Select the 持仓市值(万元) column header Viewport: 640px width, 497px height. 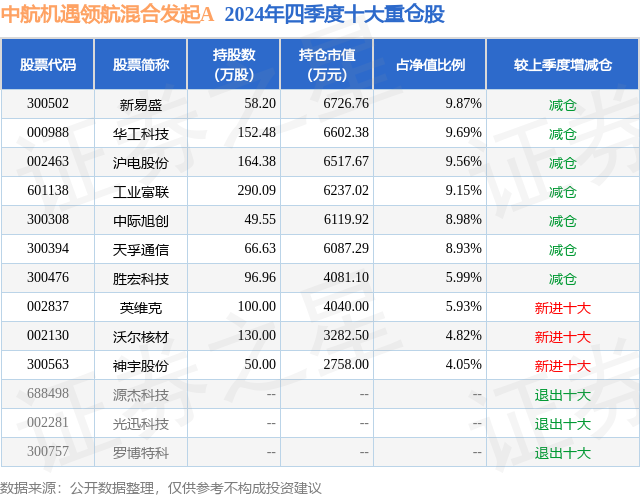327,64
